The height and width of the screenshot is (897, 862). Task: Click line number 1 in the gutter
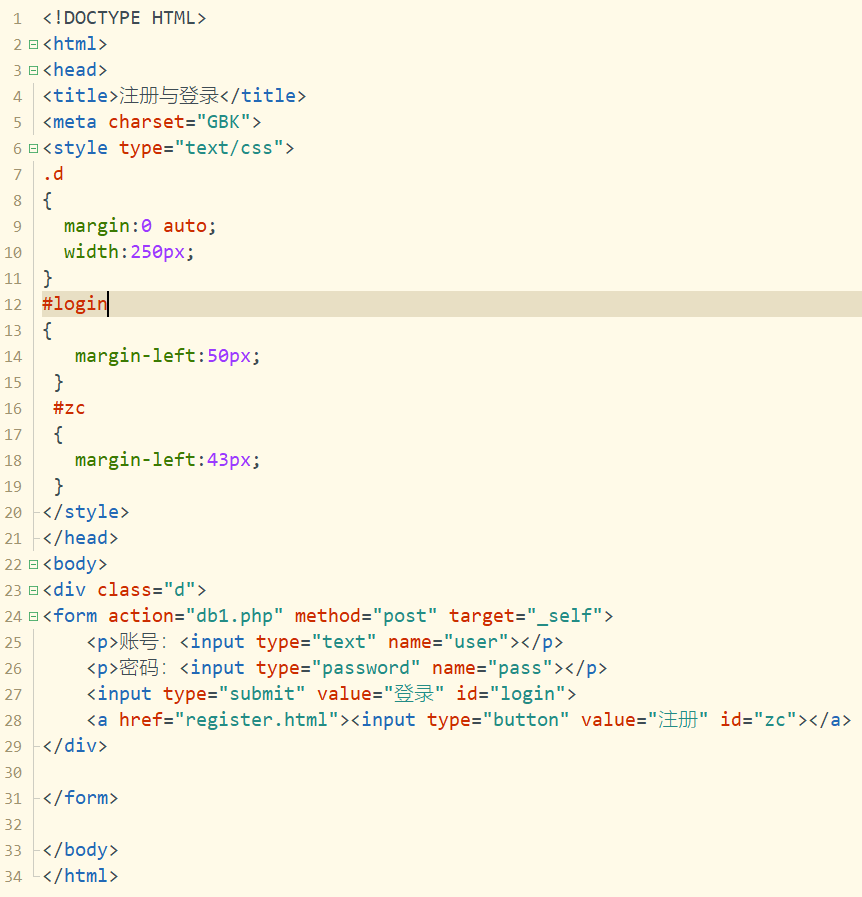(x=17, y=18)
